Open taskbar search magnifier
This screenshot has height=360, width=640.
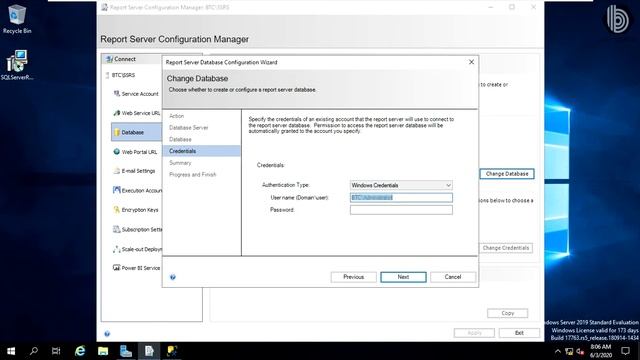click(x=34, y=351)
